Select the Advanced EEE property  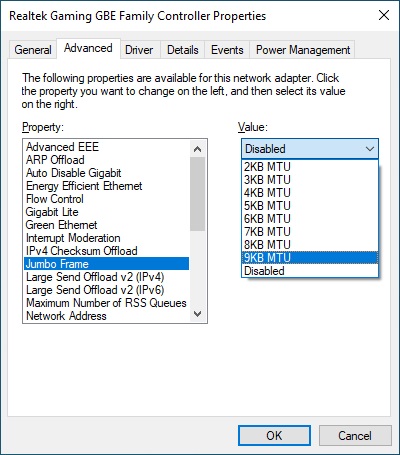coord(107,147)
